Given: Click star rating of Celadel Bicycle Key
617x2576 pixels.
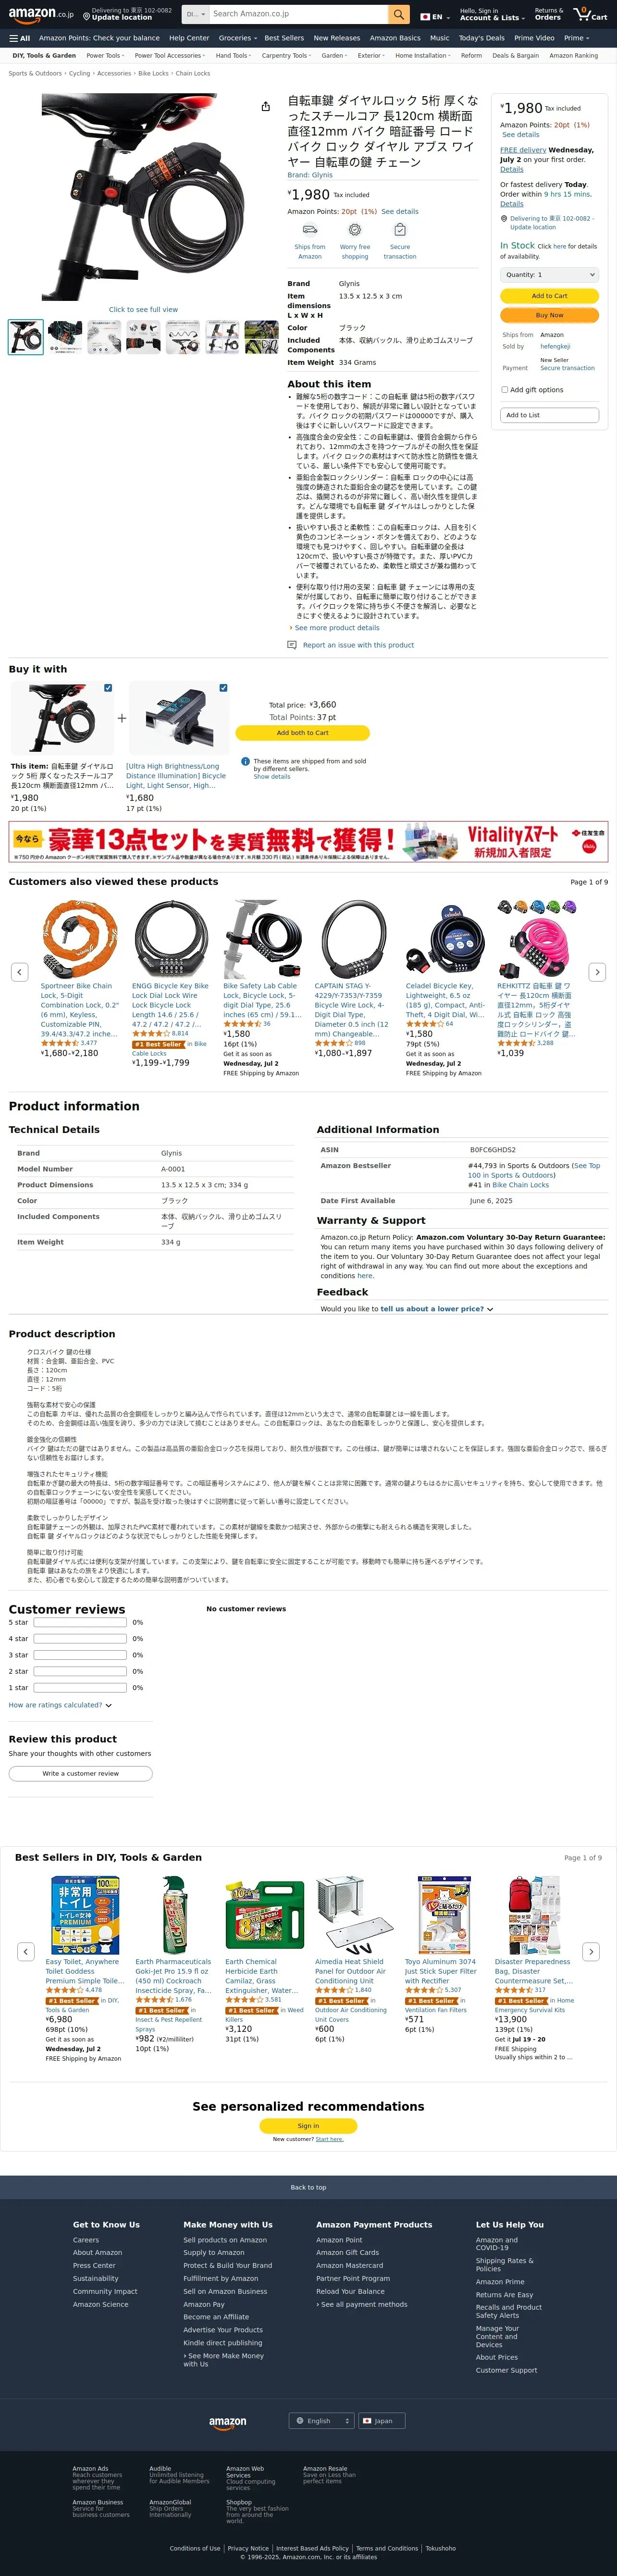Looking at the screenshot, I should (x=425, y=1024).
